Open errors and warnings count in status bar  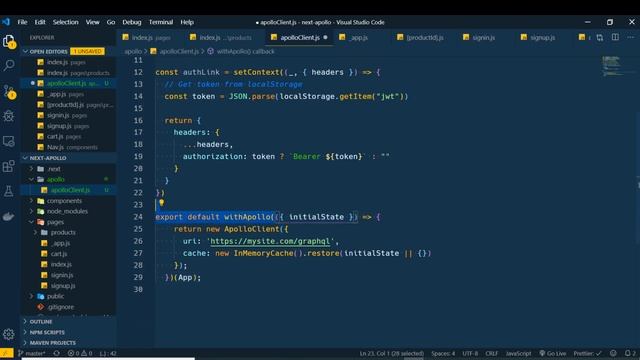[80, 353]
